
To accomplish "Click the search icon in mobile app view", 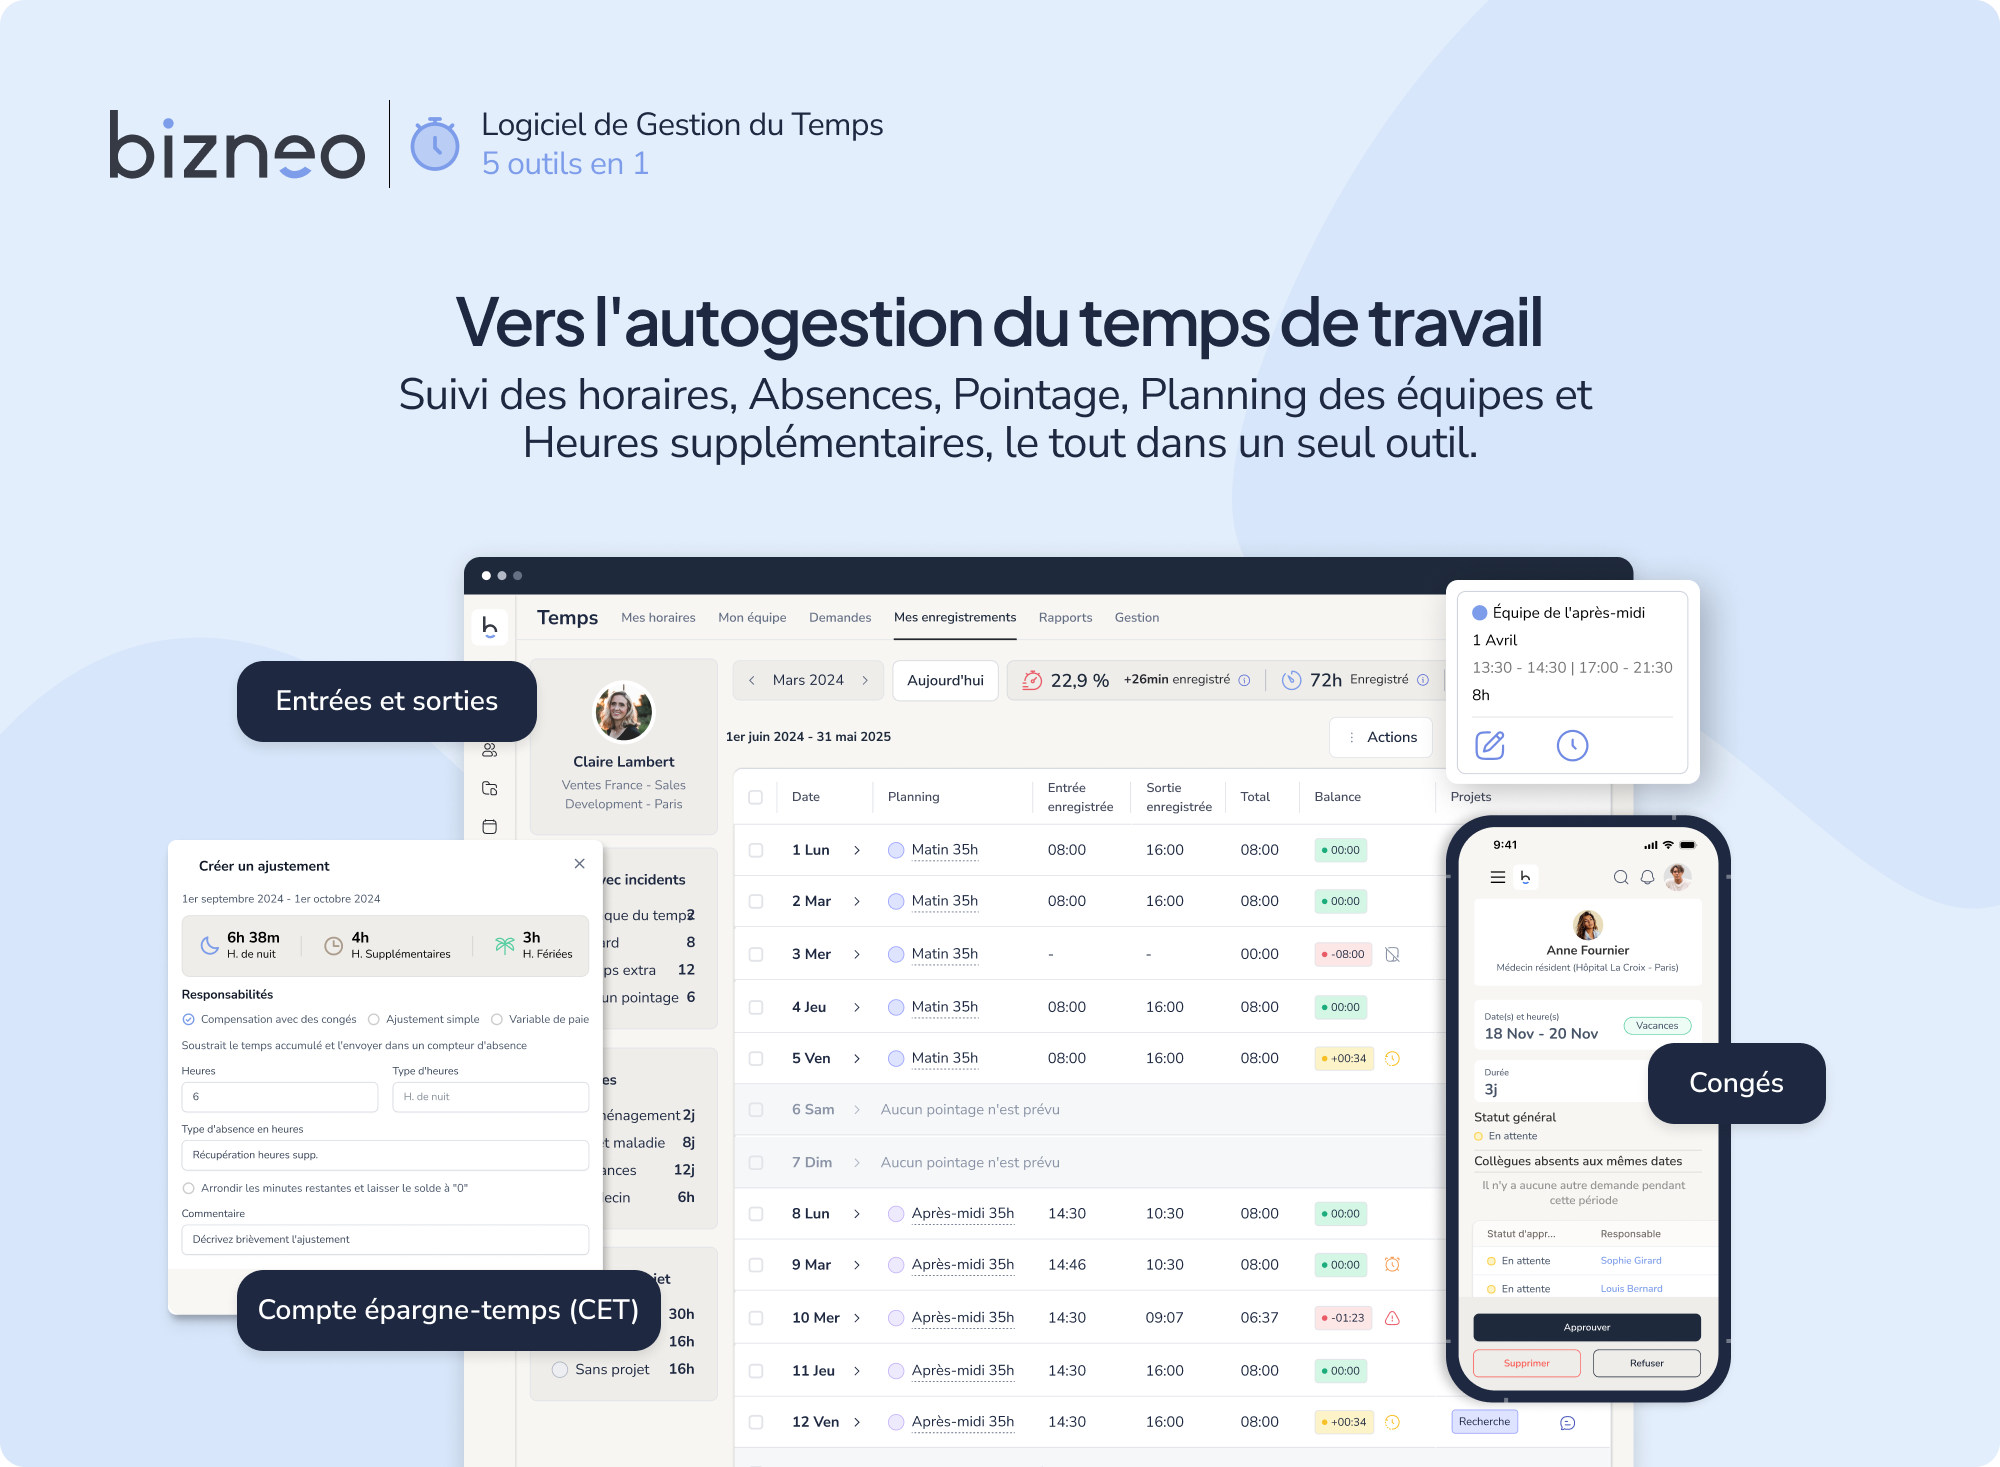I will coord(1618,882).
